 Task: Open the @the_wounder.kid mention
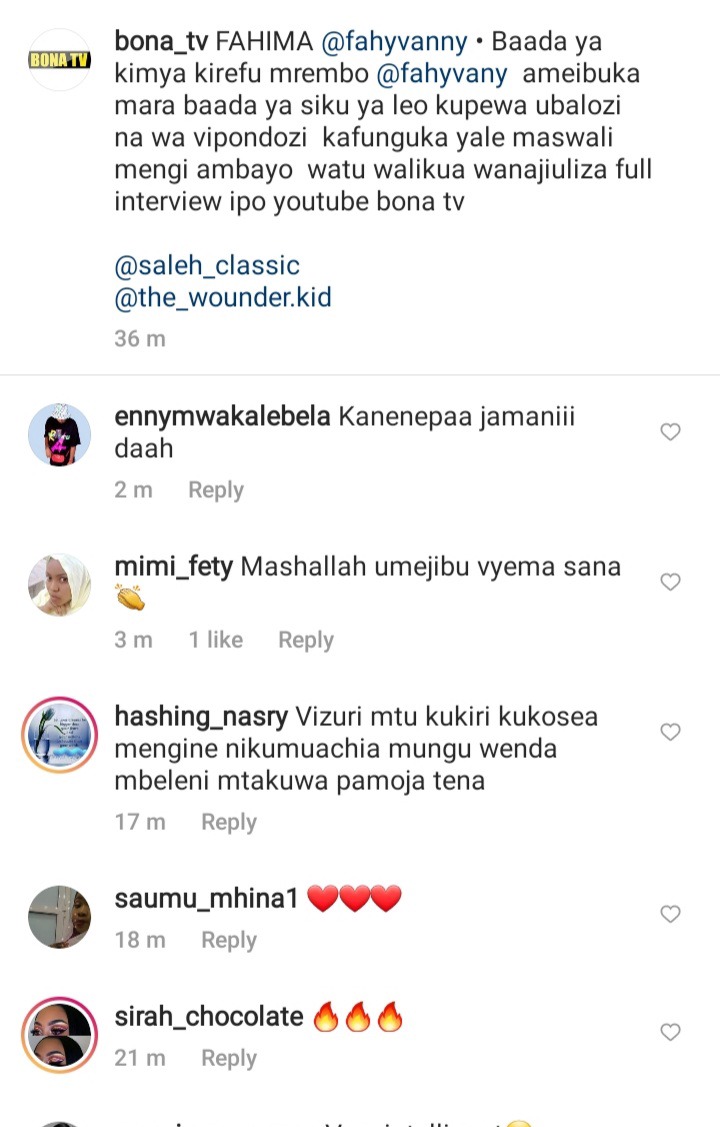click(x=223, y=297)
